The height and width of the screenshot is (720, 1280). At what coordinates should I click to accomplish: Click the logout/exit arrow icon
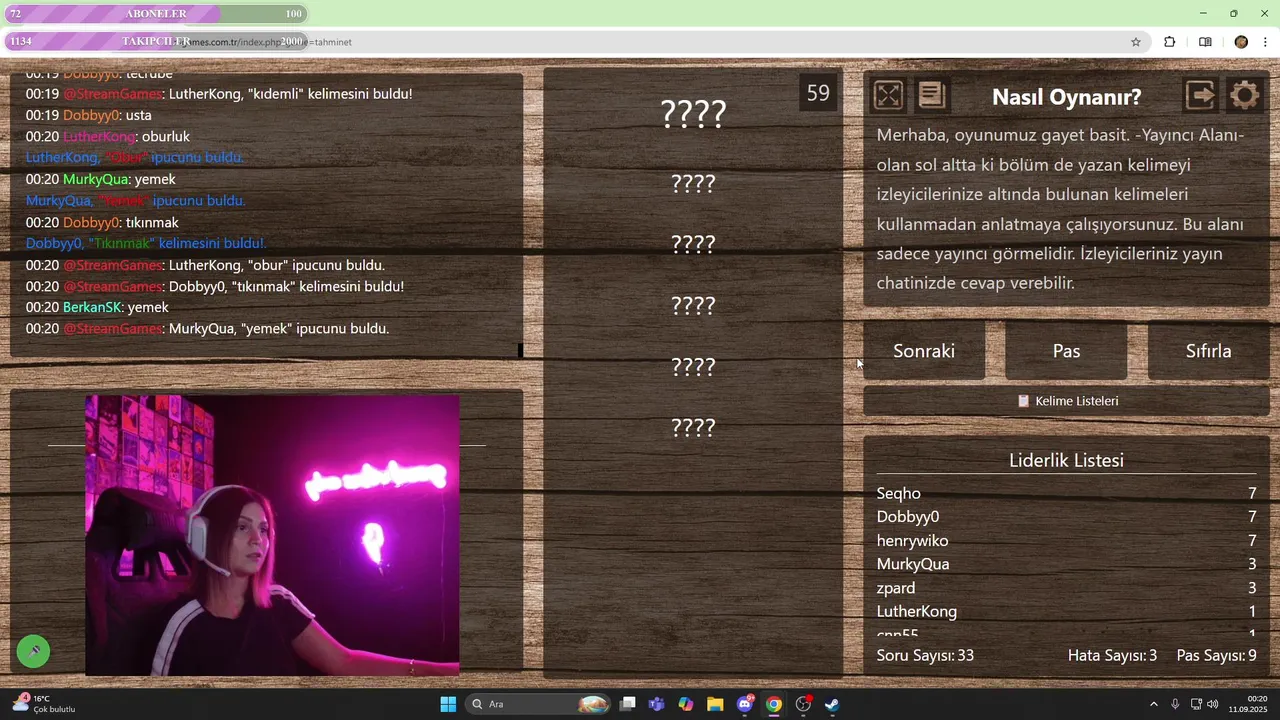click(1200, 95)
